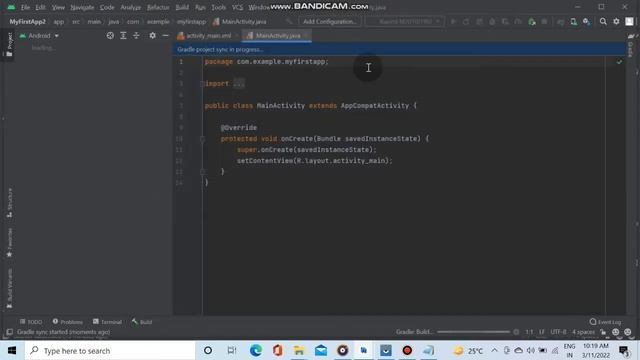
Task: Toggle the Build Variants sidebar button
Action: click(9, 289)
